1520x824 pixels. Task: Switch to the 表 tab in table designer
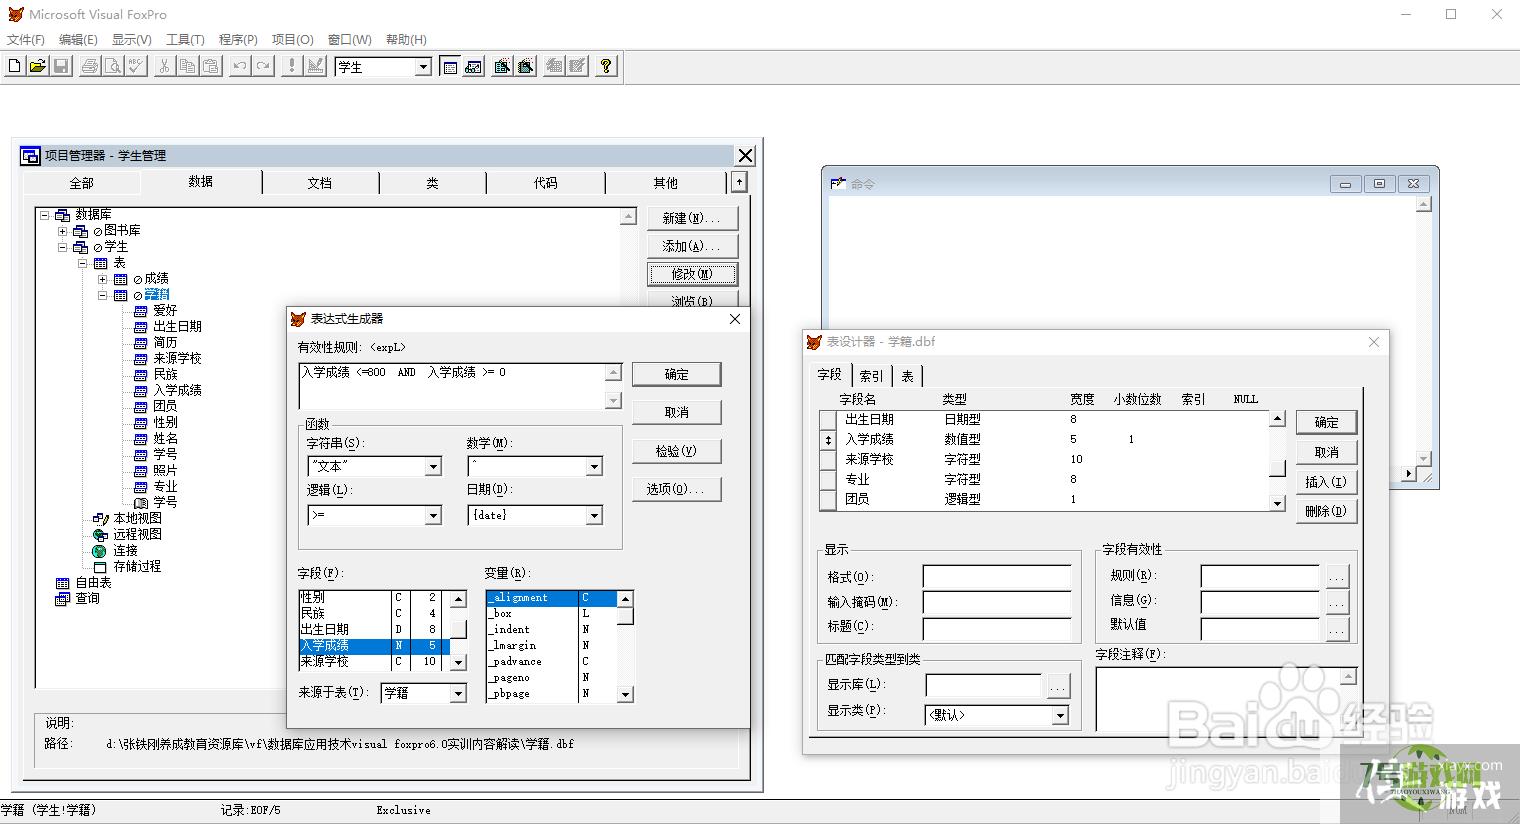point(907,376)
